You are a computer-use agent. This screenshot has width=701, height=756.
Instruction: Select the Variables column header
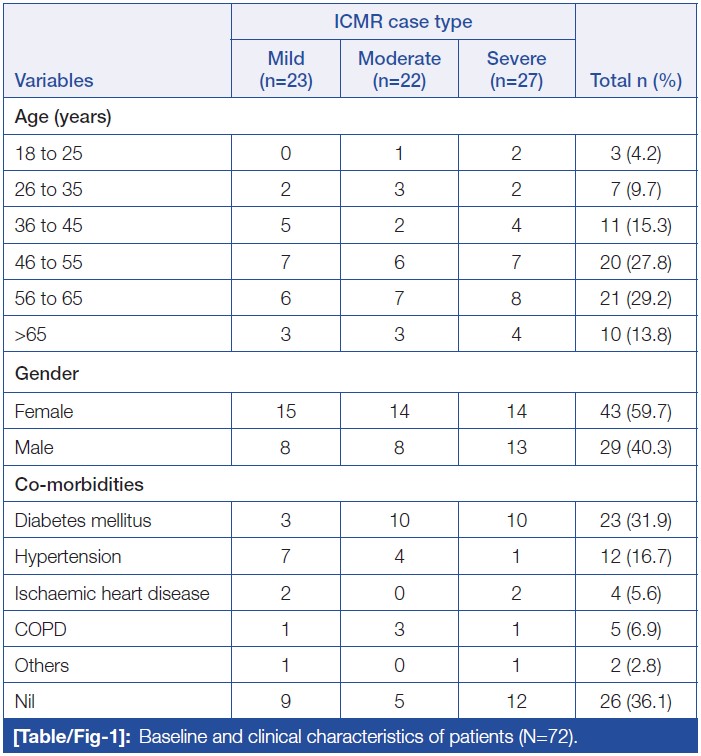(54, 81)
